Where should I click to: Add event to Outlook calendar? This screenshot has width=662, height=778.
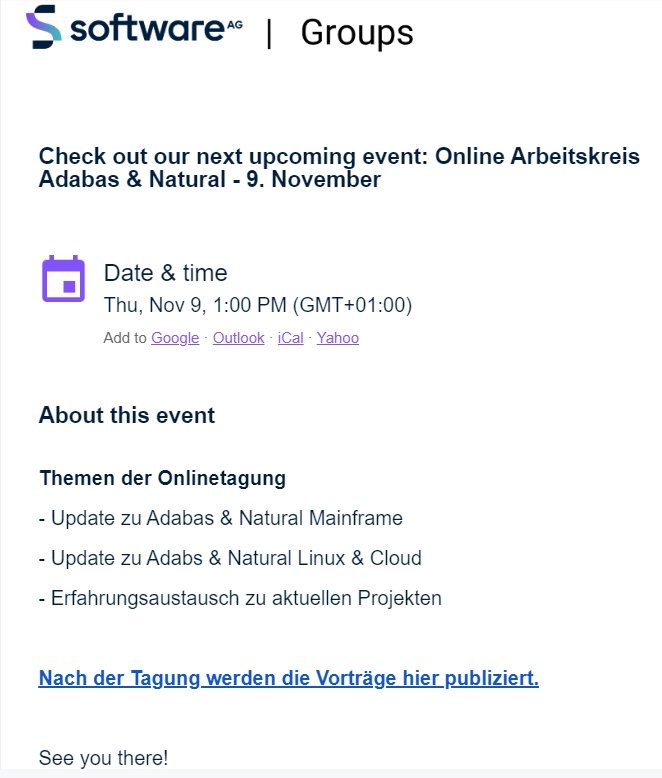click(239, 338)
